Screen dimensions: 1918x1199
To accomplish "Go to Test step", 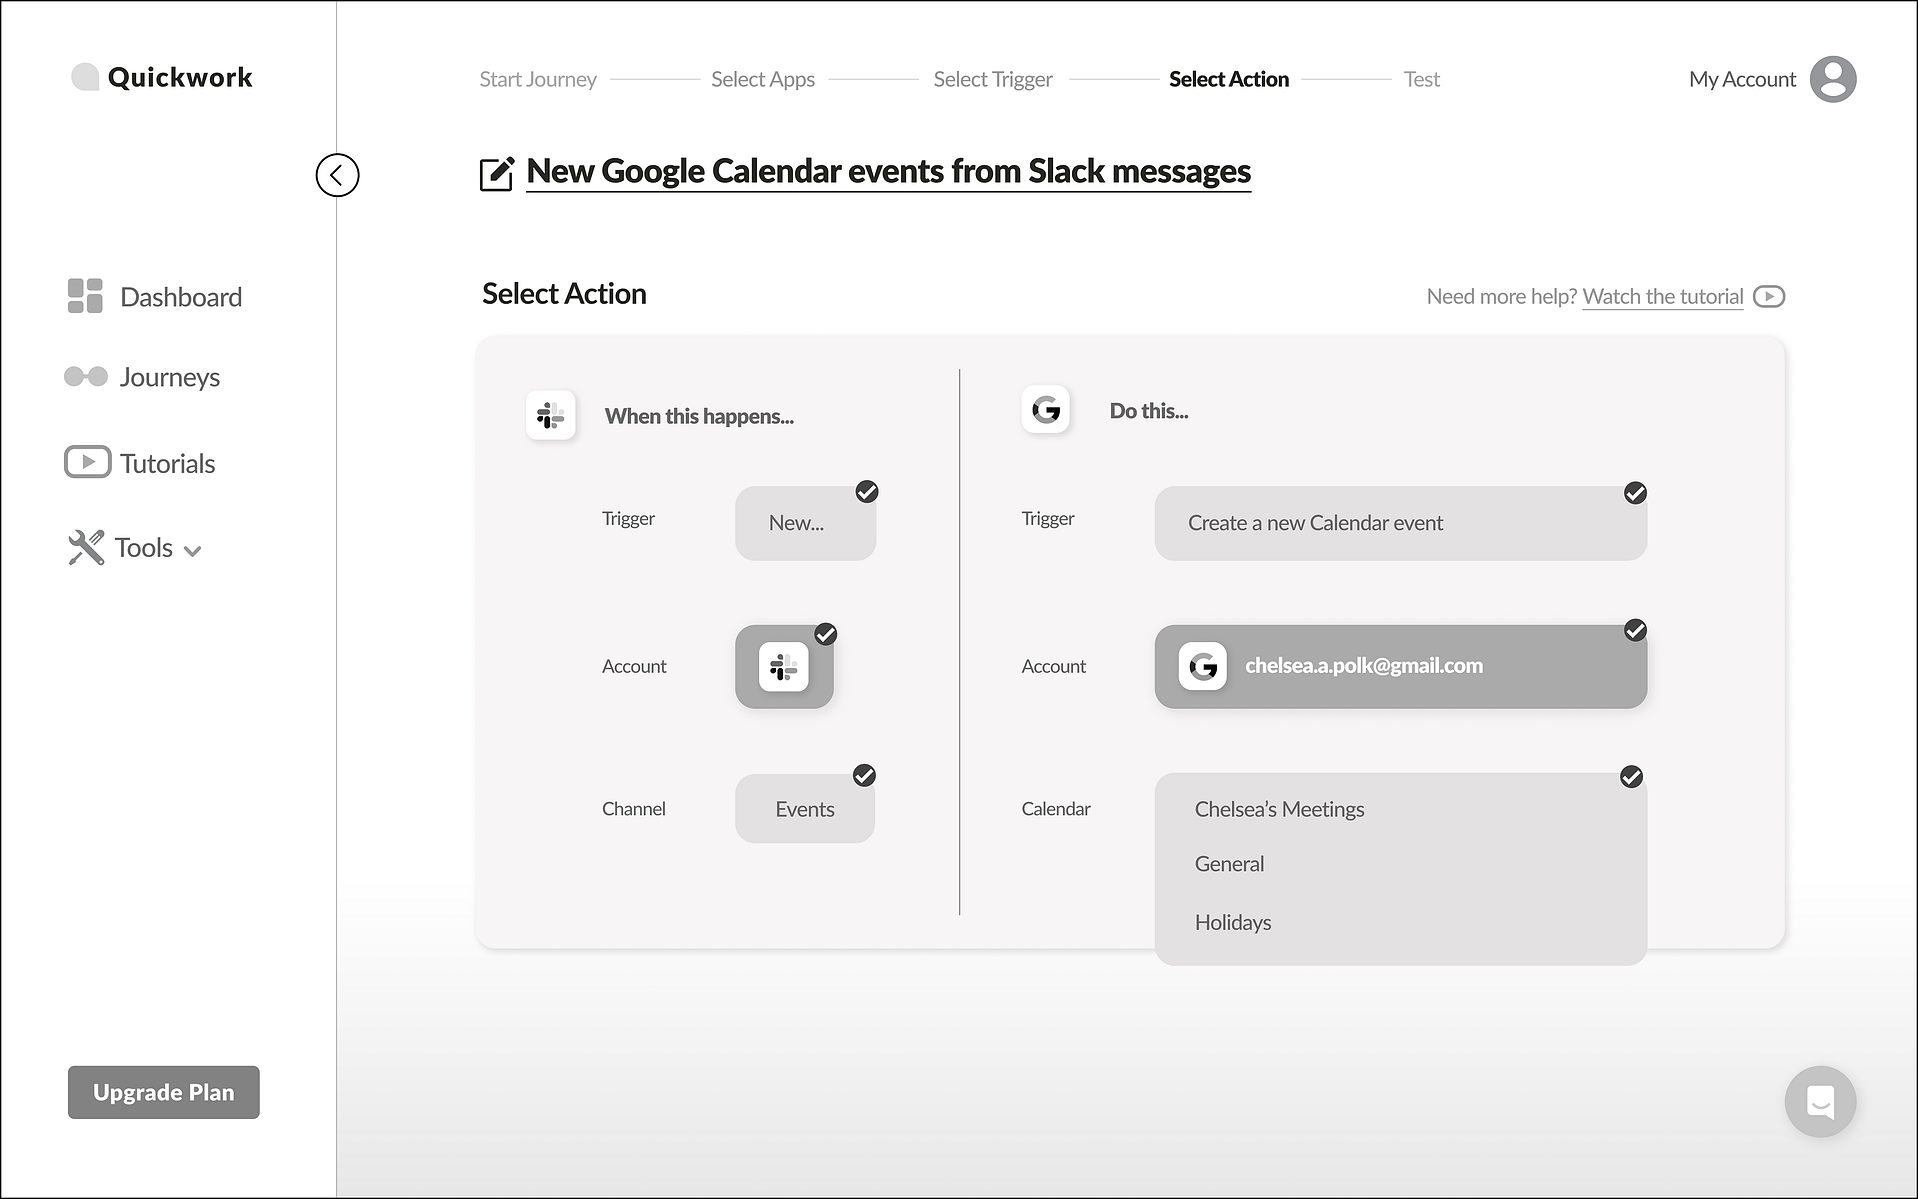I will [x=1421, y=79].
